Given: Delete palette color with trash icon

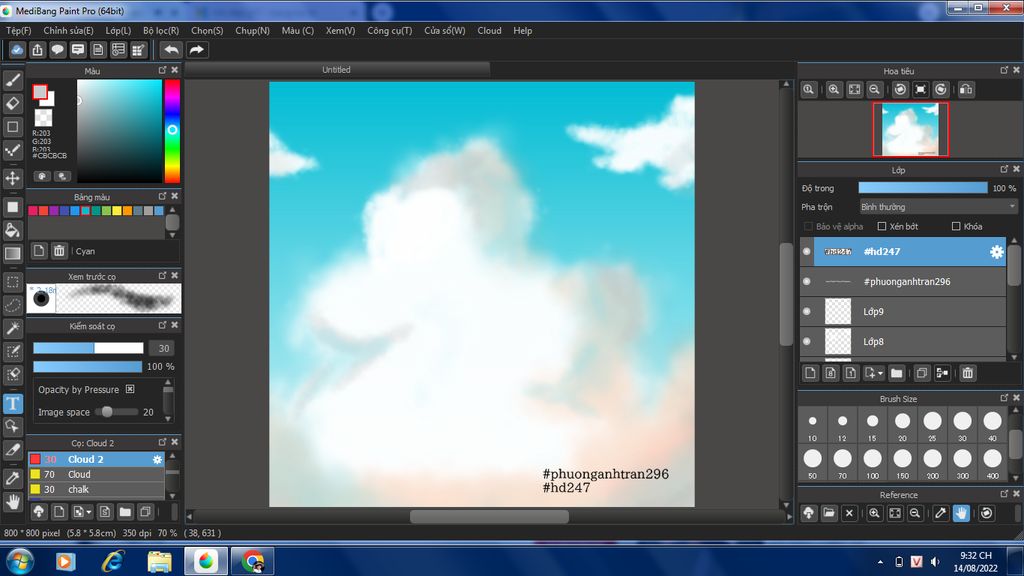Looking at the screenshot, I should point(59,251).
